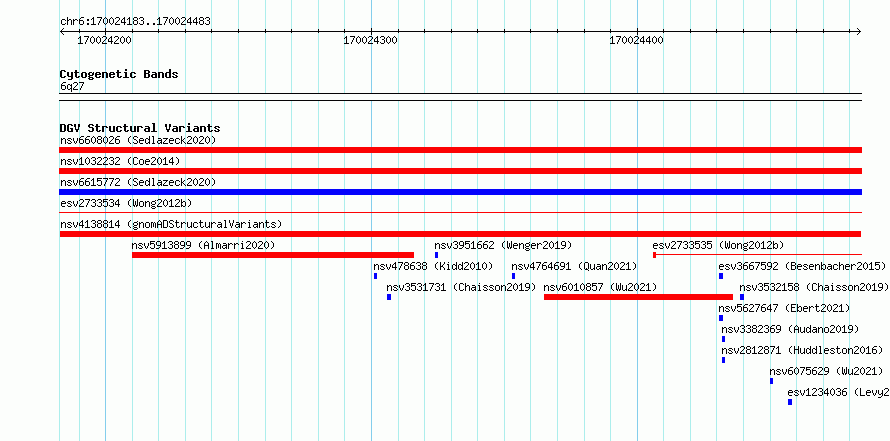Click the left arrow of the ruler

[62, 32]
